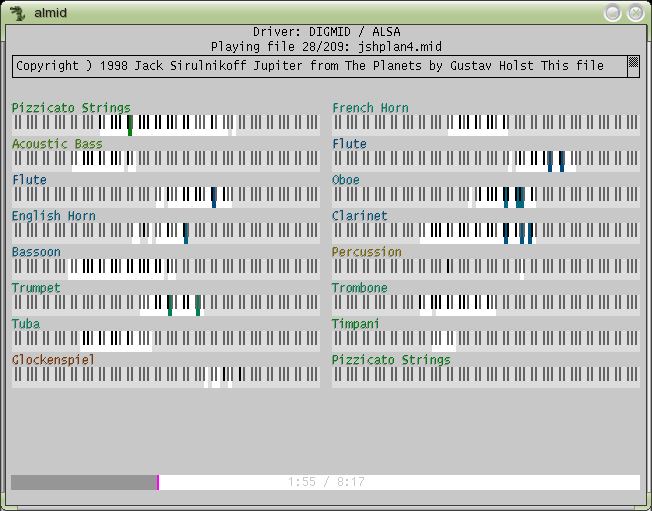This screenshot has height=511, width=652.
Task: Select the French Horn channel label
Action: [370, 108]
